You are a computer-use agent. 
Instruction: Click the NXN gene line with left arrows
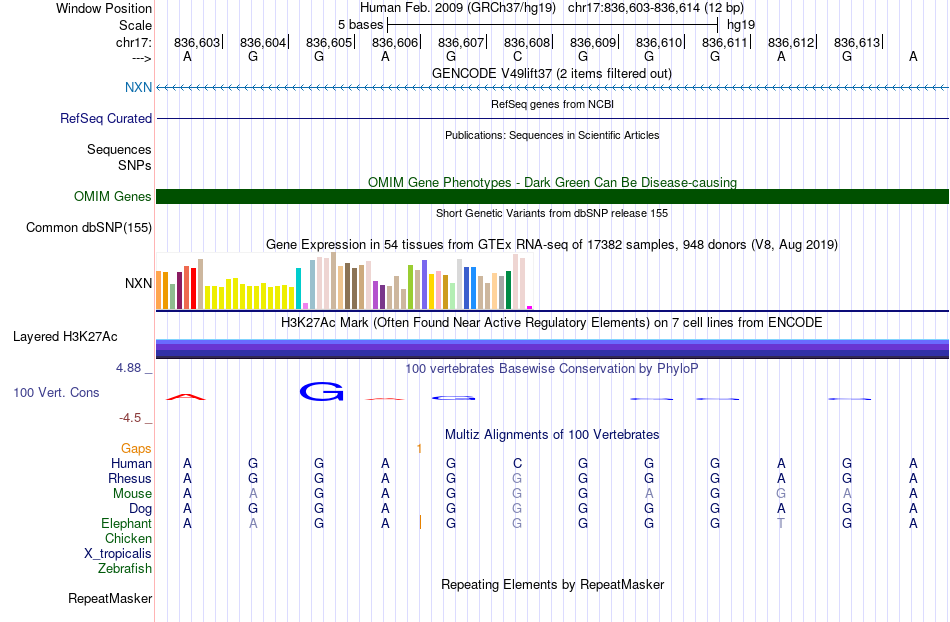coord(552,88)
